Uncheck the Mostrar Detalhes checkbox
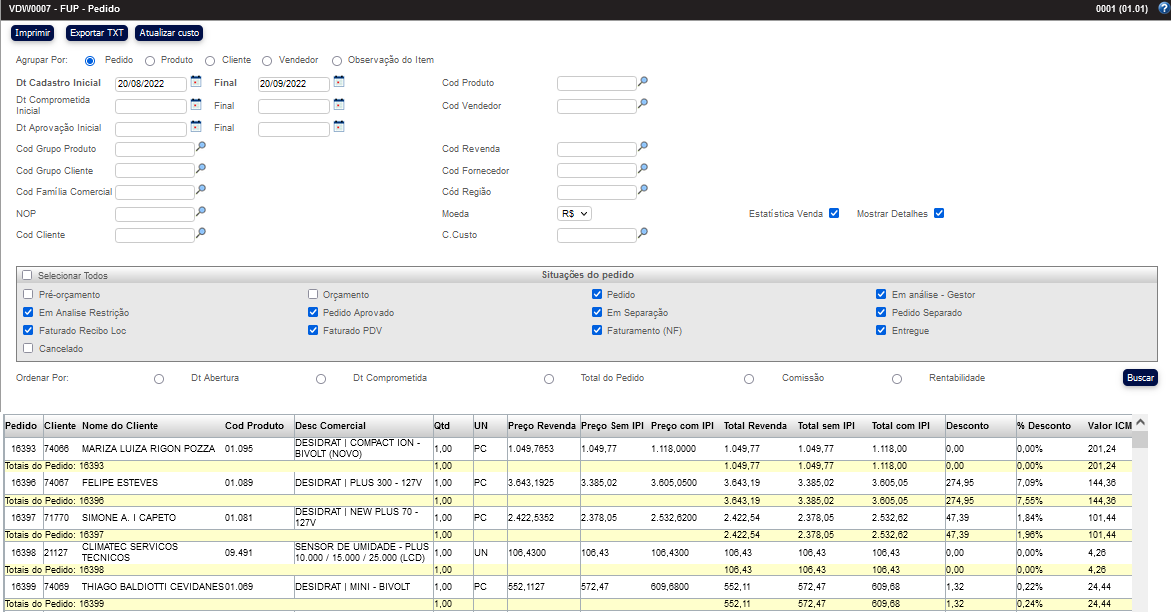 point(939,214)
